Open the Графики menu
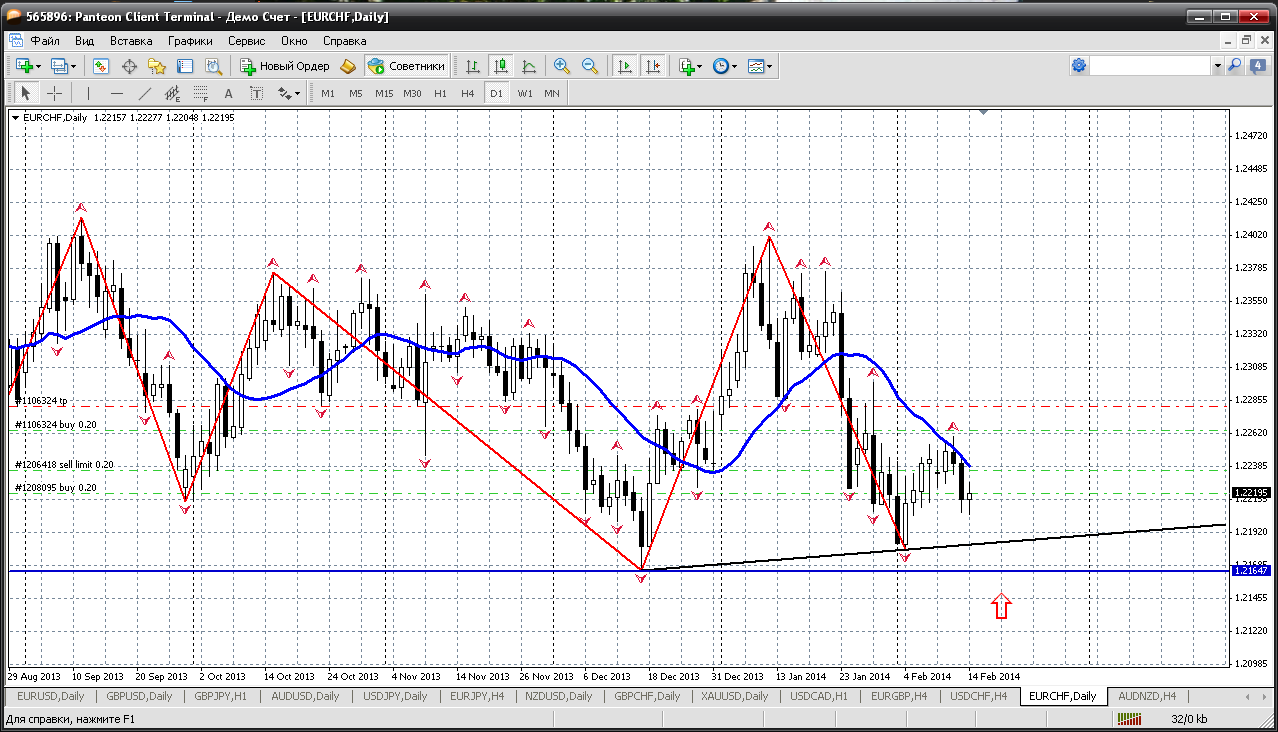Image resolution: width=1278 pixels, height=732 pixels. click(x=190, y=41)
